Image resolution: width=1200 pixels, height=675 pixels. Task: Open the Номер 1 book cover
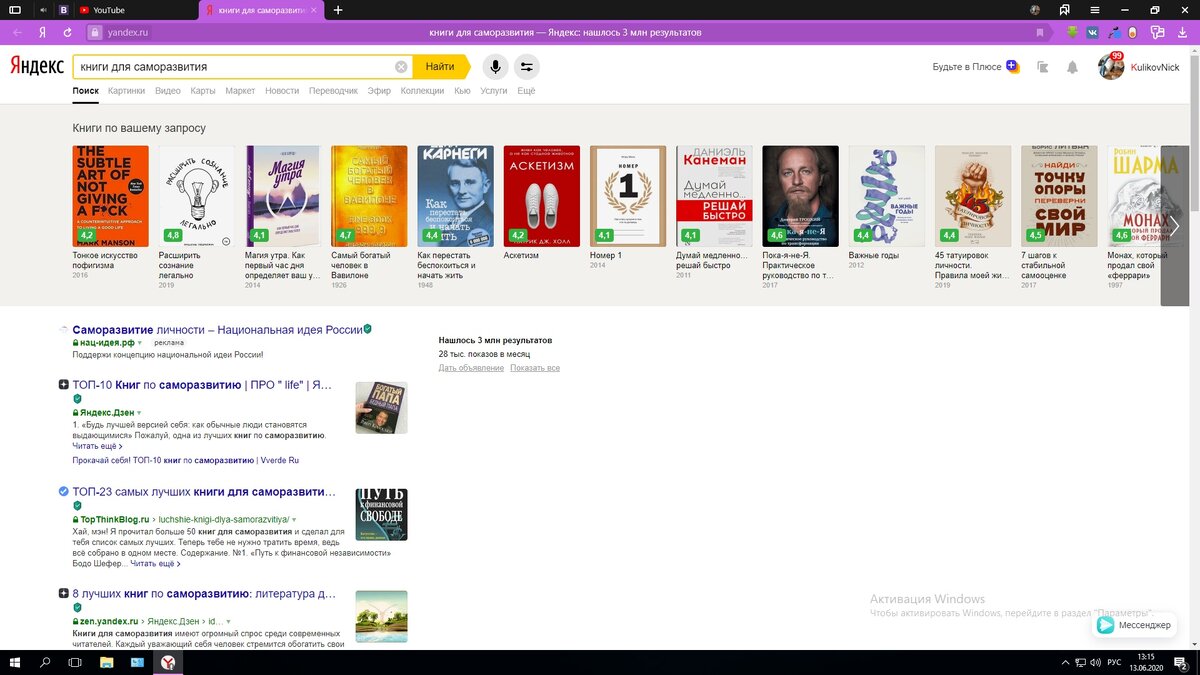click(x=628, y=196)
